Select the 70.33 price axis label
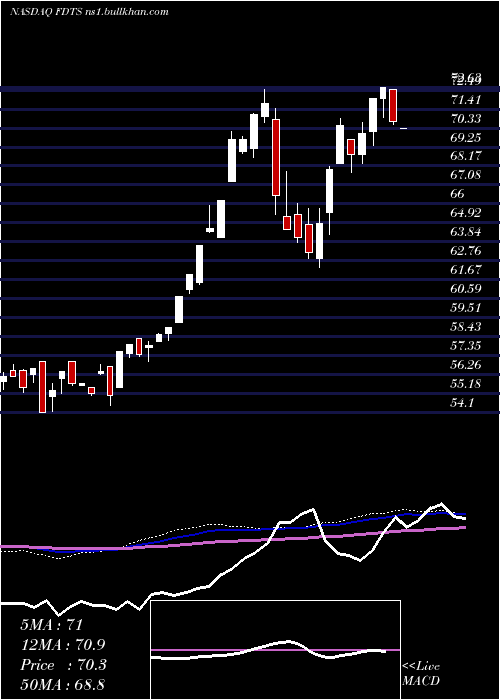 coord(466,118)
